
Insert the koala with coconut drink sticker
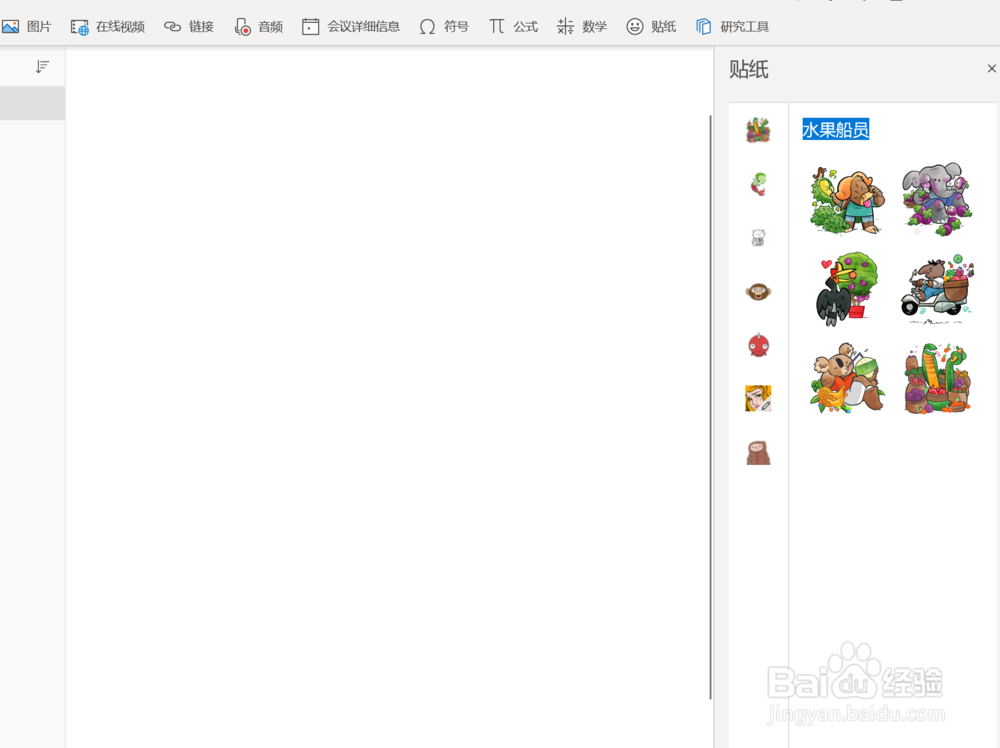tap(847, 378)
